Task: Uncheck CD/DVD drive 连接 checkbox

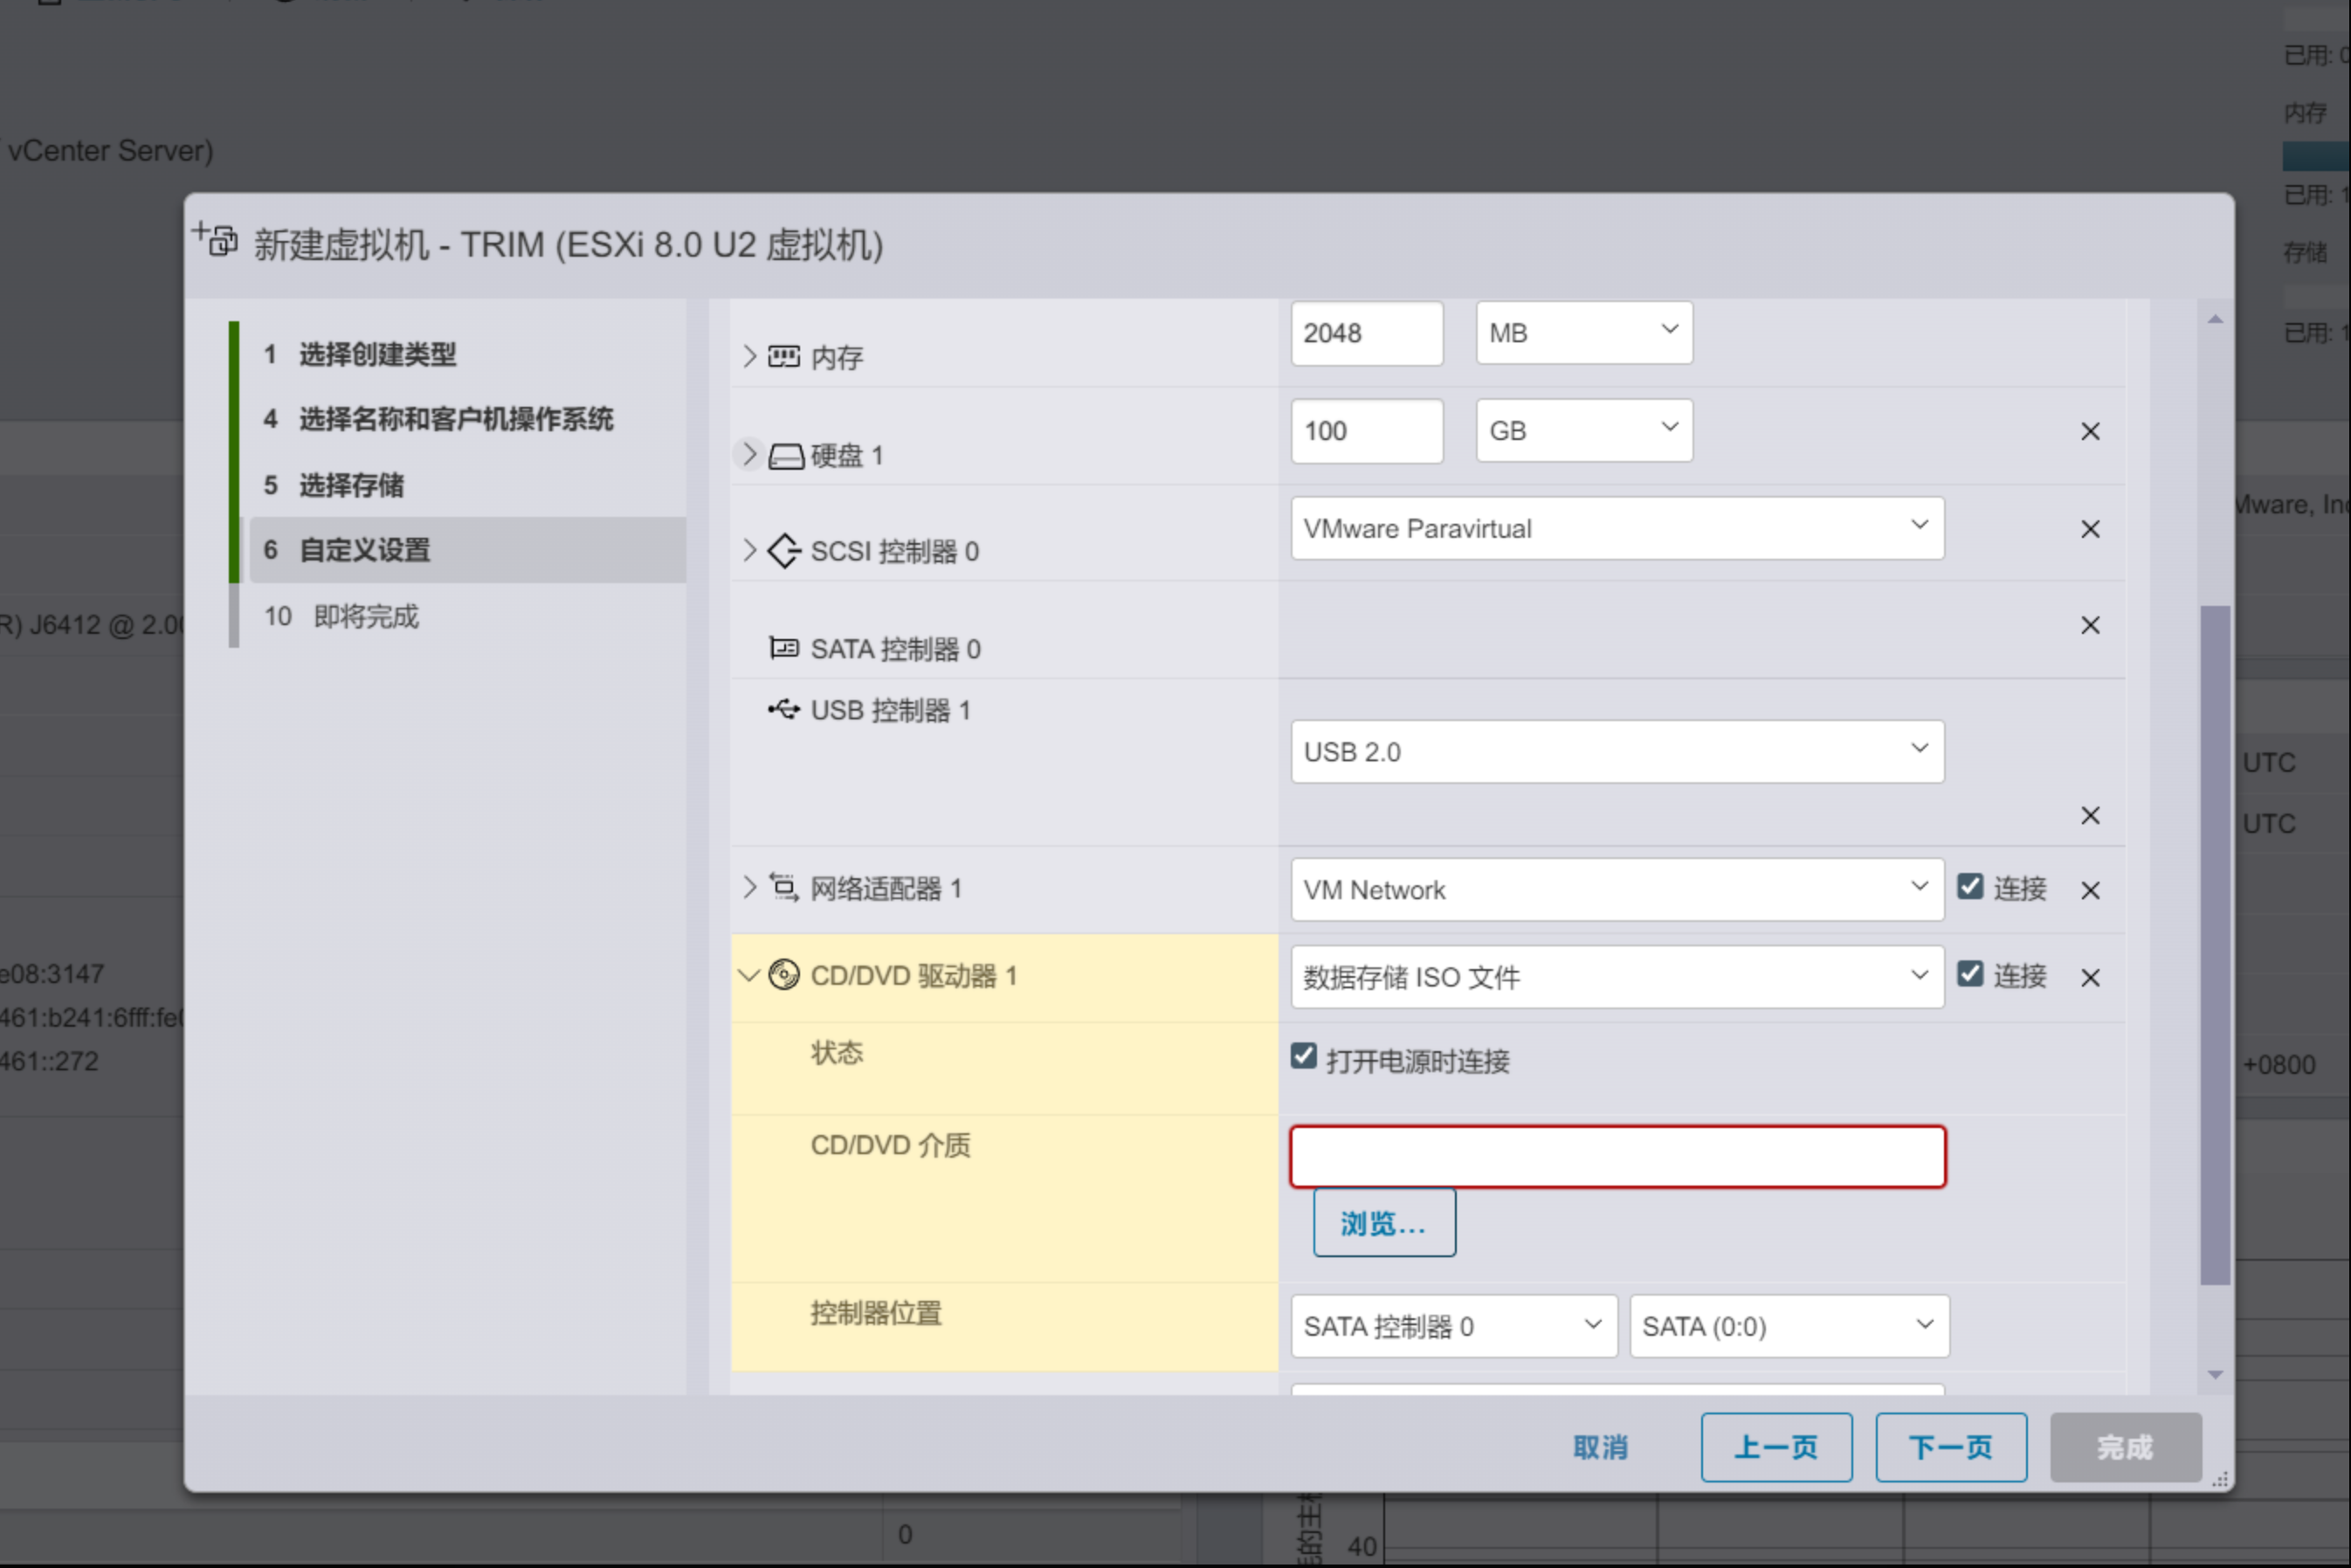Action: [x=1969, y=974]
